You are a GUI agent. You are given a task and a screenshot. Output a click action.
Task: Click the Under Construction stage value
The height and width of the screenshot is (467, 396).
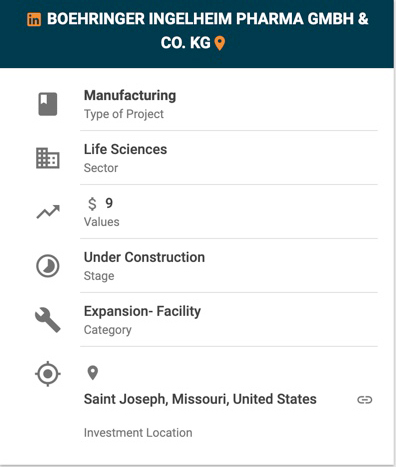click(144, 257)
